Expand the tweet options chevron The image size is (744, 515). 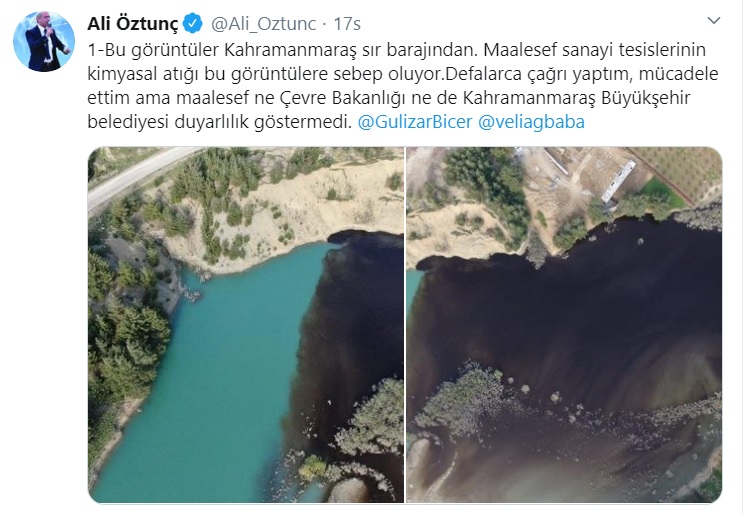pyautogui.click(x=714, y=20)
